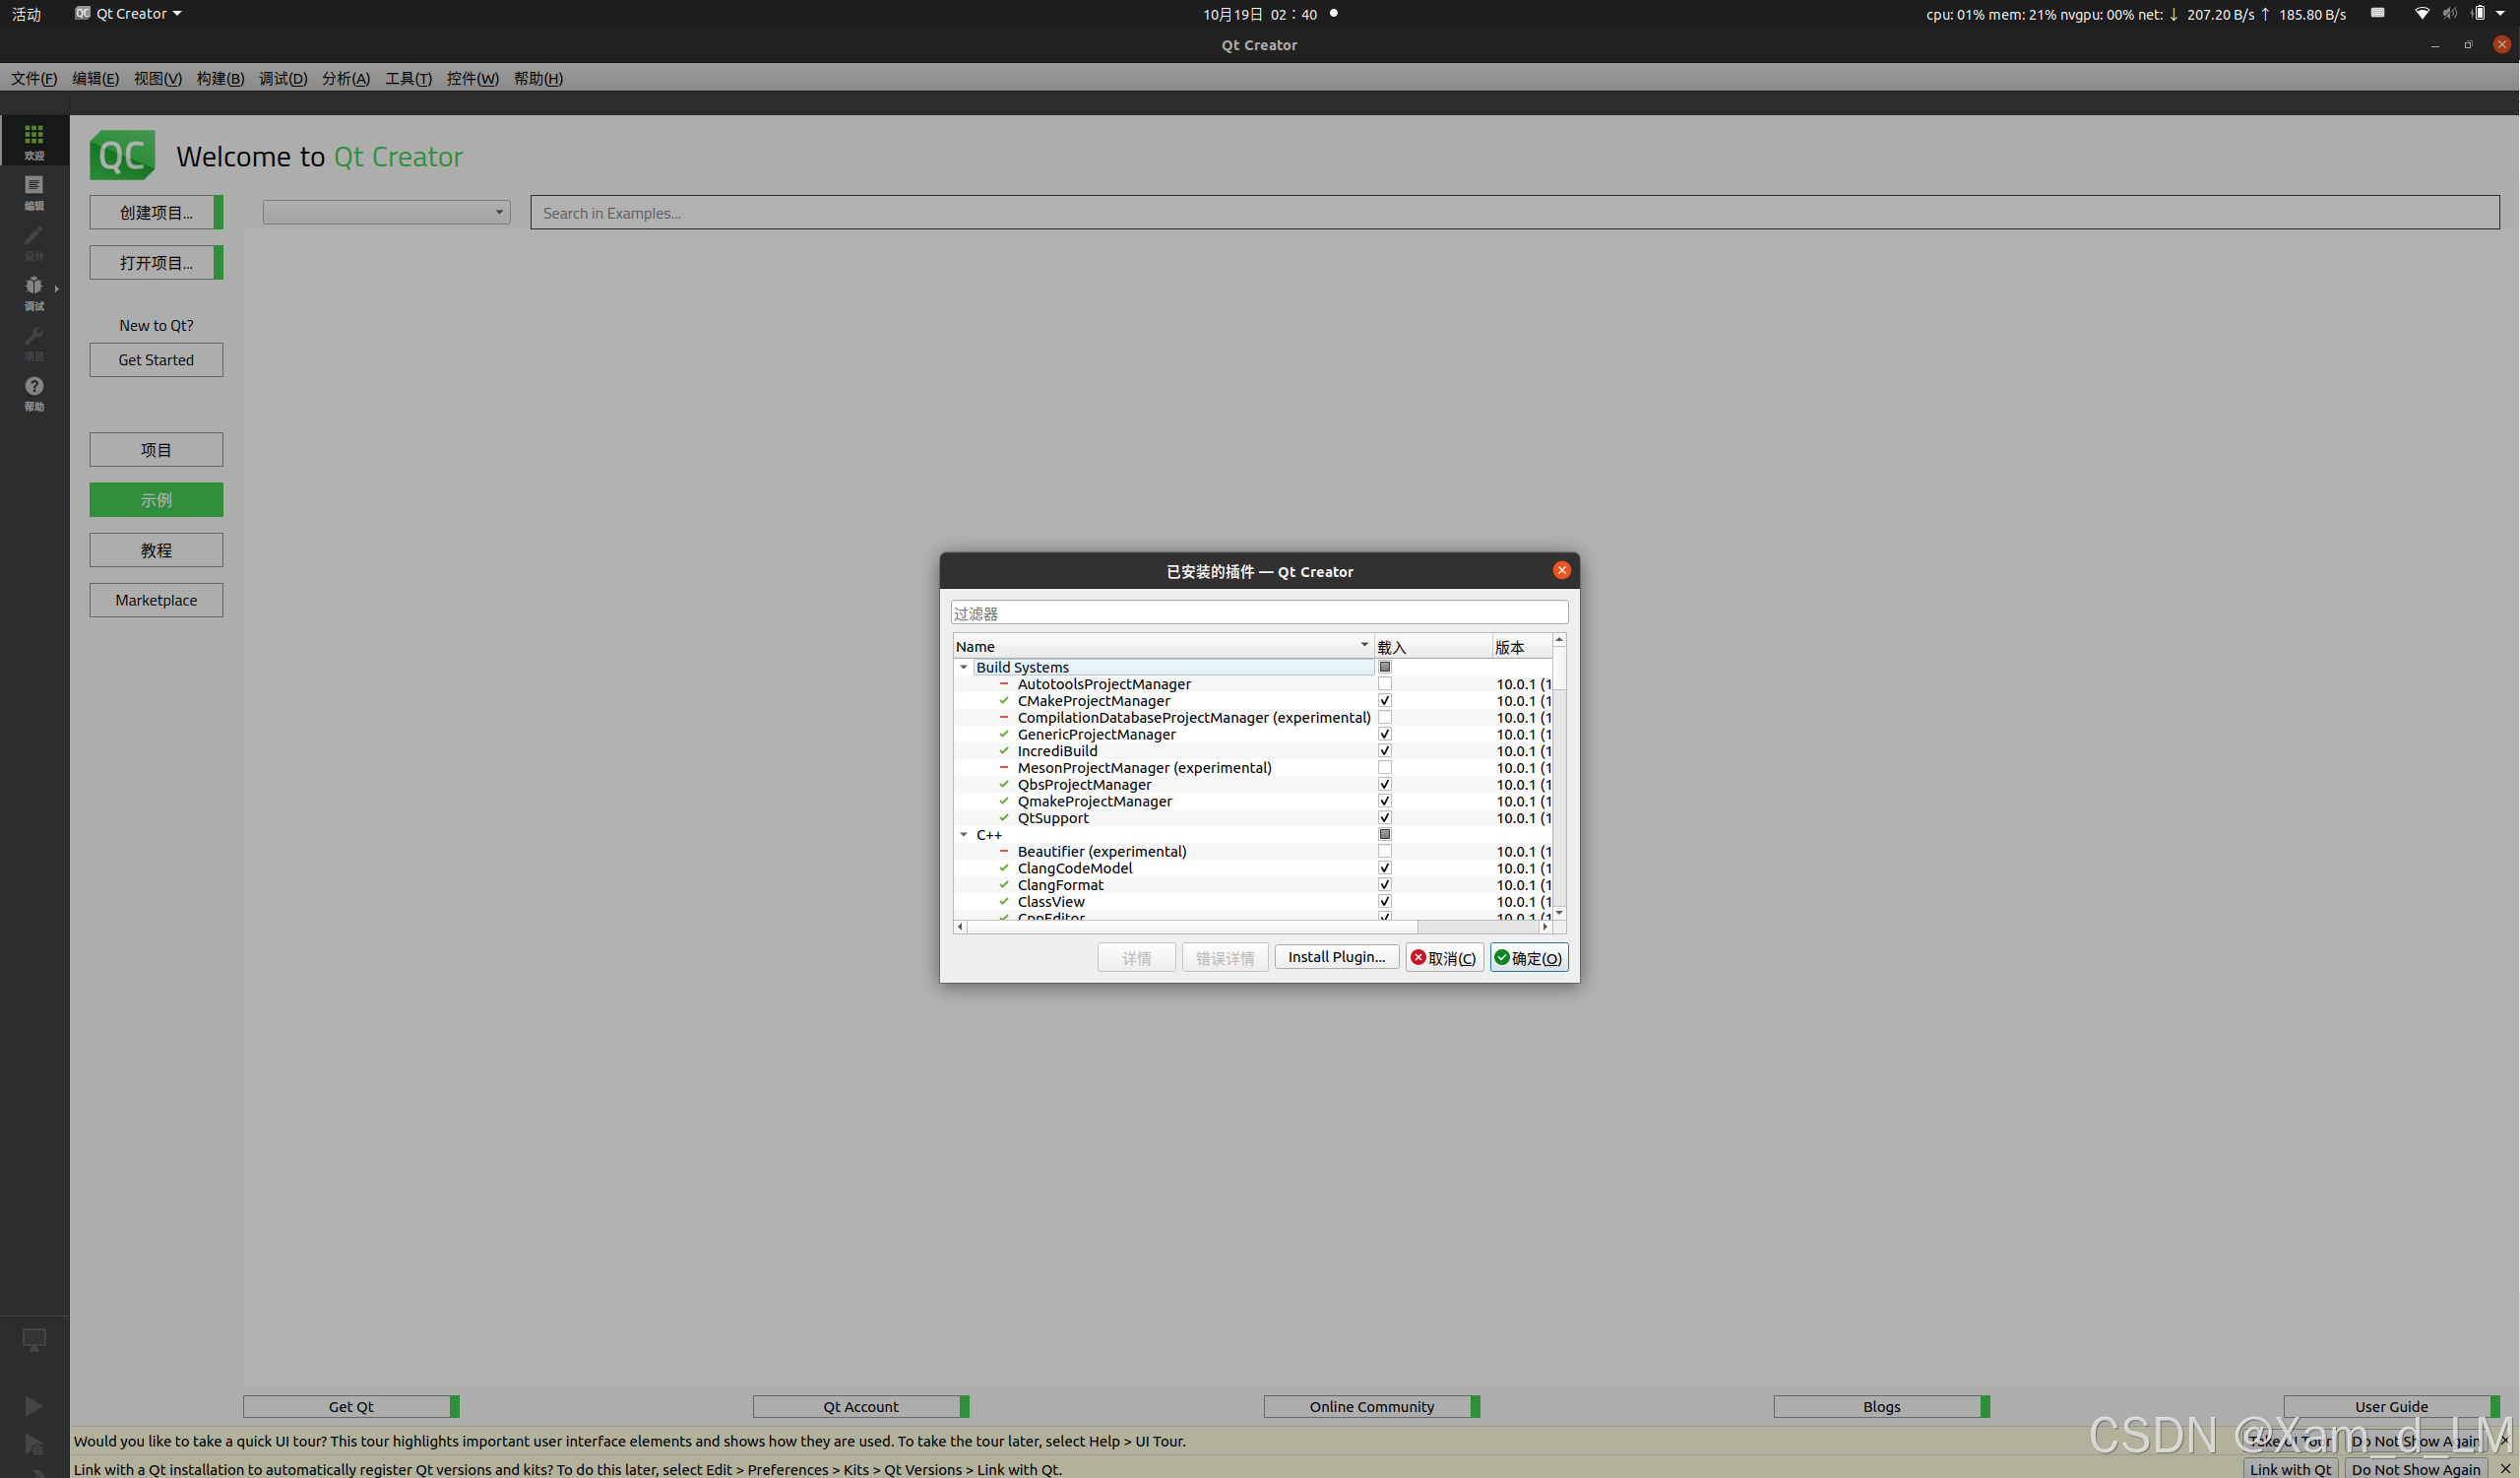The image size is (2520, 1478).
Task: Enable the AutotoolsProjectManager plugin checkbox
Action: pos(1385,684)
